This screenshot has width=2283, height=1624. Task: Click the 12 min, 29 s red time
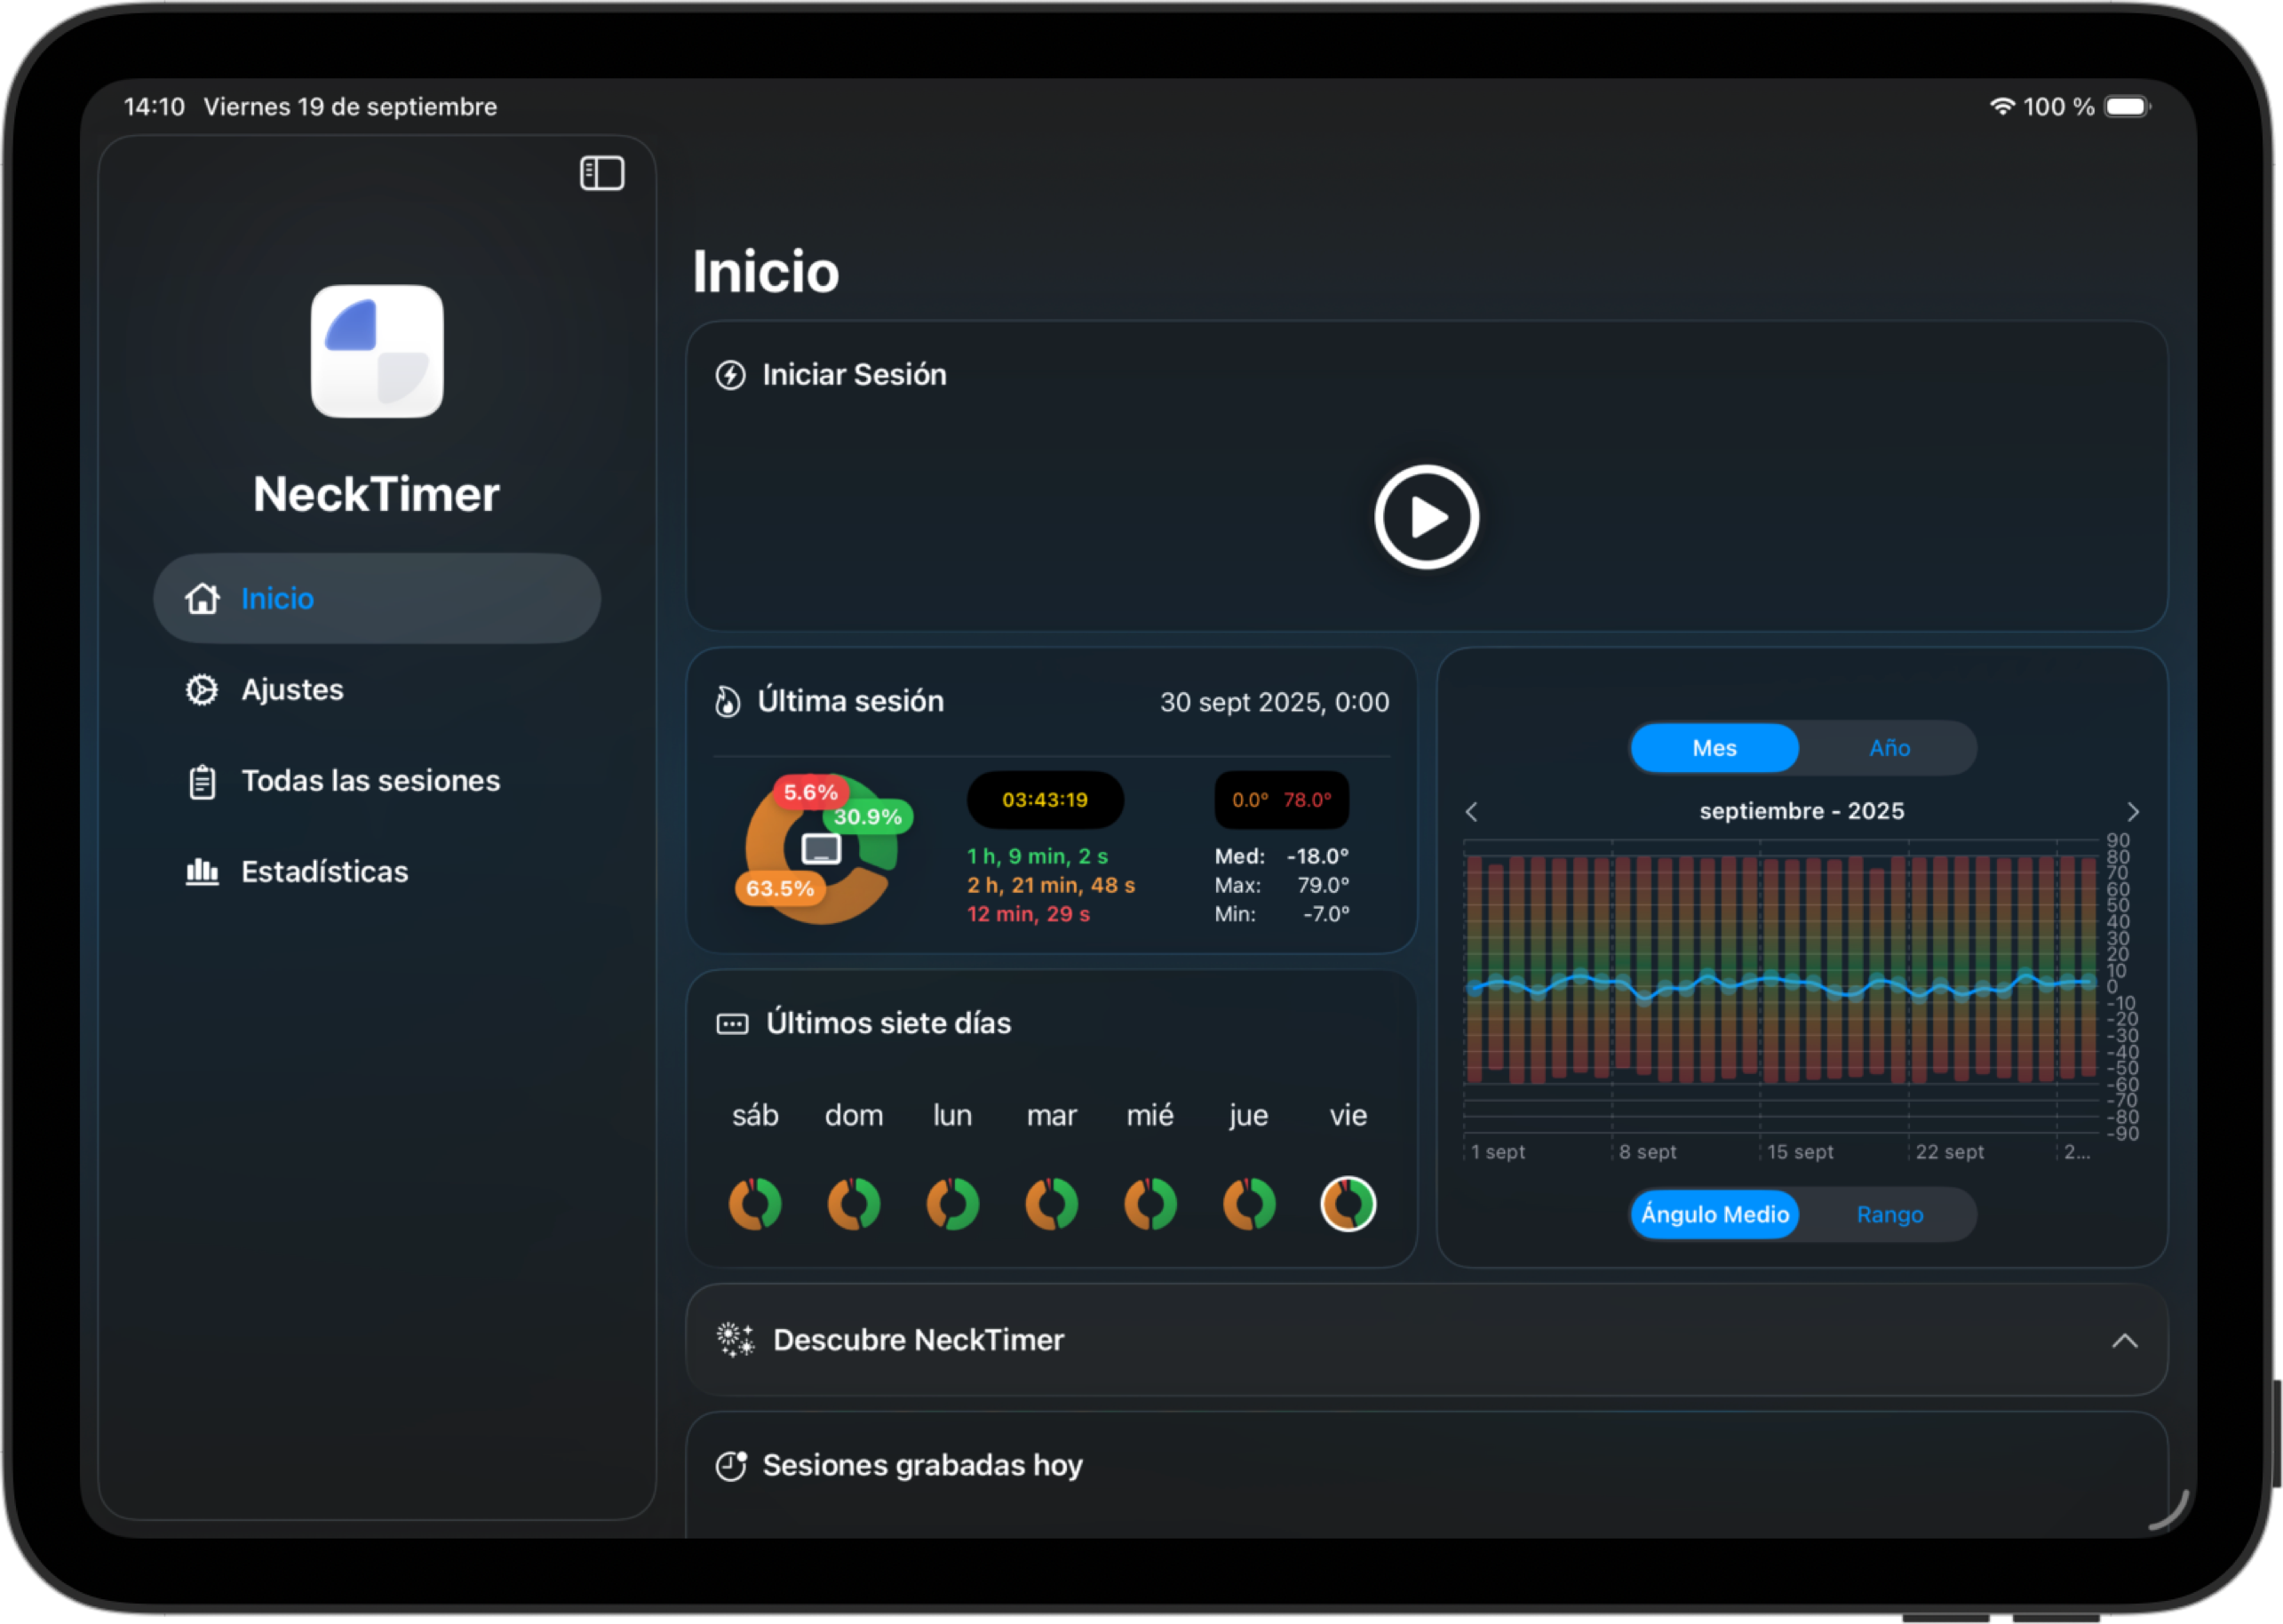tap(1028, 914)
